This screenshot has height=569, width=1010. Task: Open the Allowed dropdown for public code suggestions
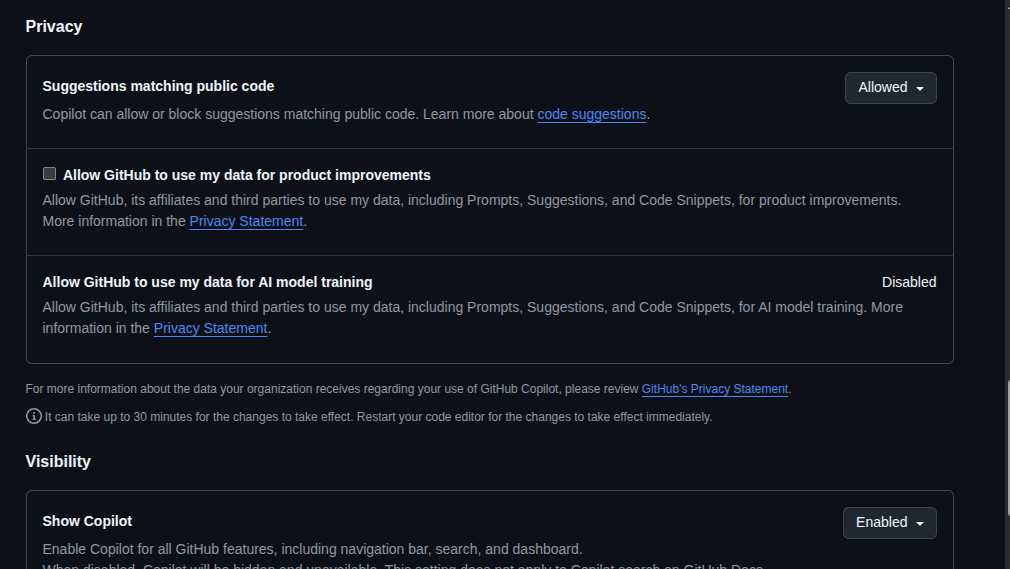click(890, 88)
